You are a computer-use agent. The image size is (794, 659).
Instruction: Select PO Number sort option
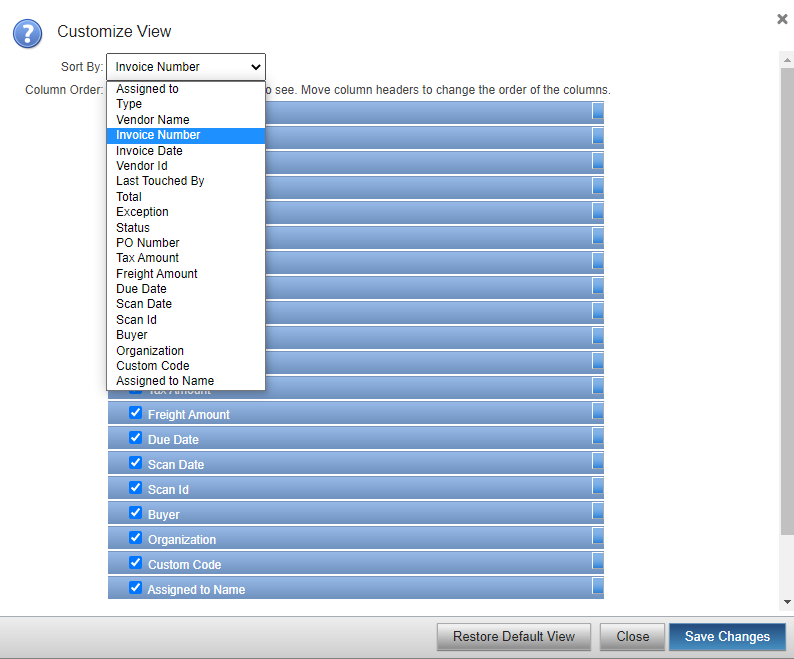click(x=148, y=243)
